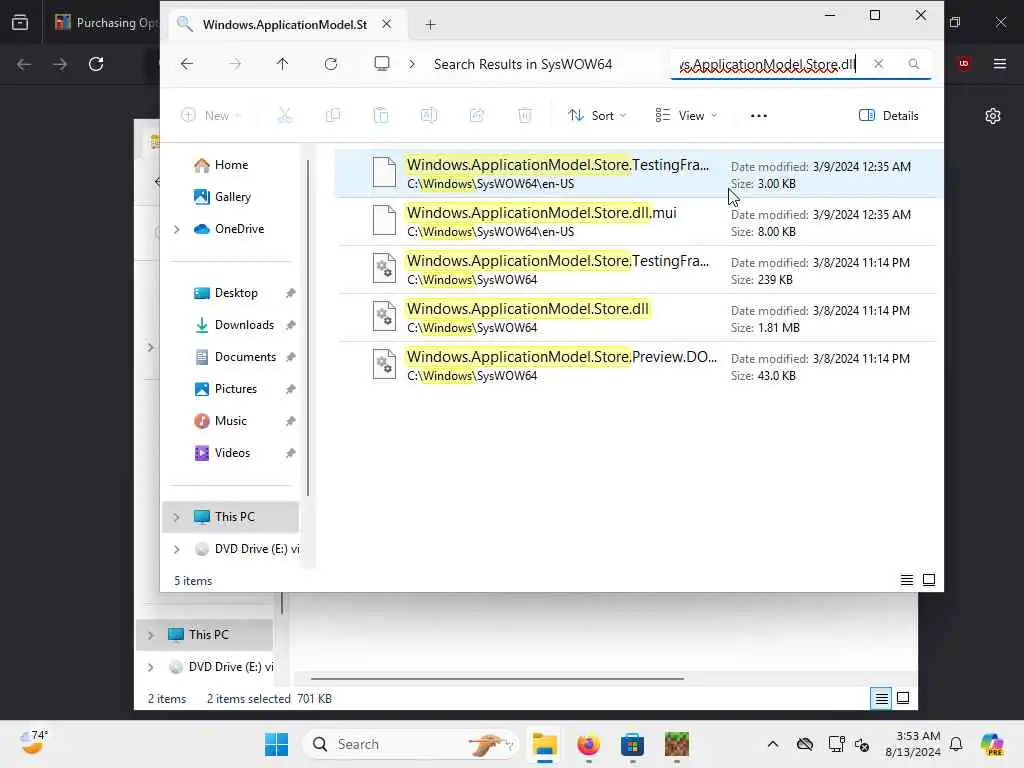Open the See more options menu

tap(759, 116)
